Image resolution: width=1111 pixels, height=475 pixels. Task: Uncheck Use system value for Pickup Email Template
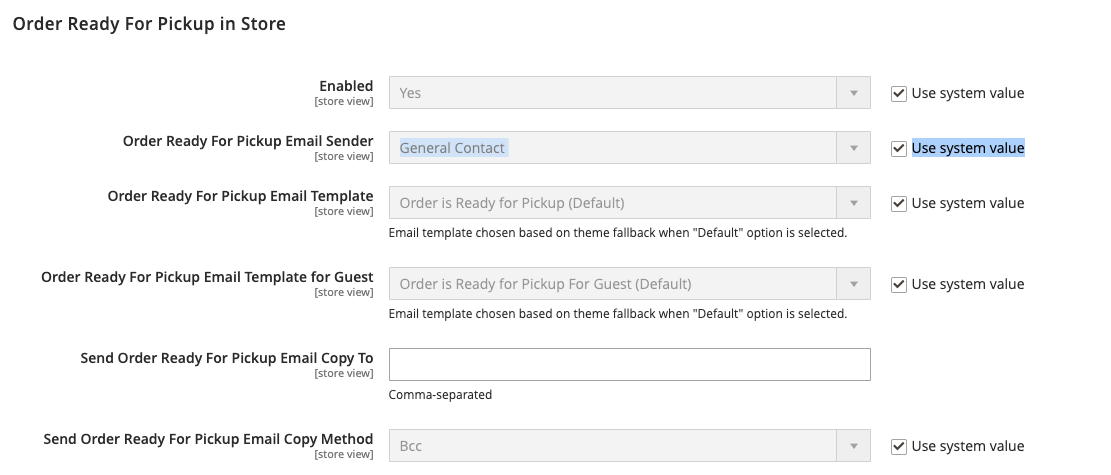(x=898, y=203)
